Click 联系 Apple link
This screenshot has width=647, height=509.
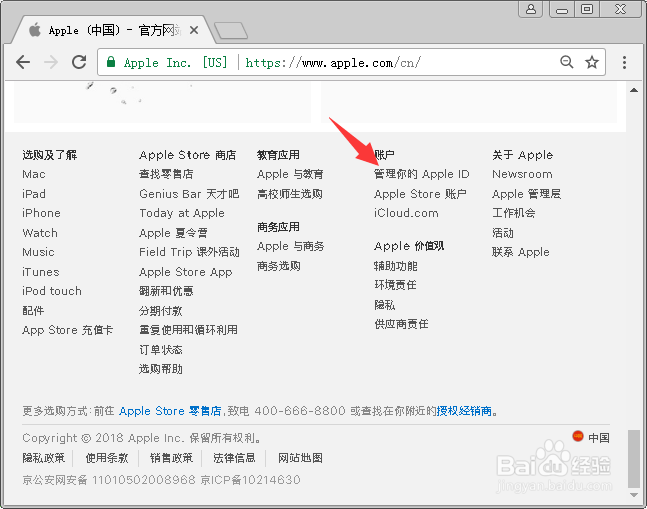521,252
